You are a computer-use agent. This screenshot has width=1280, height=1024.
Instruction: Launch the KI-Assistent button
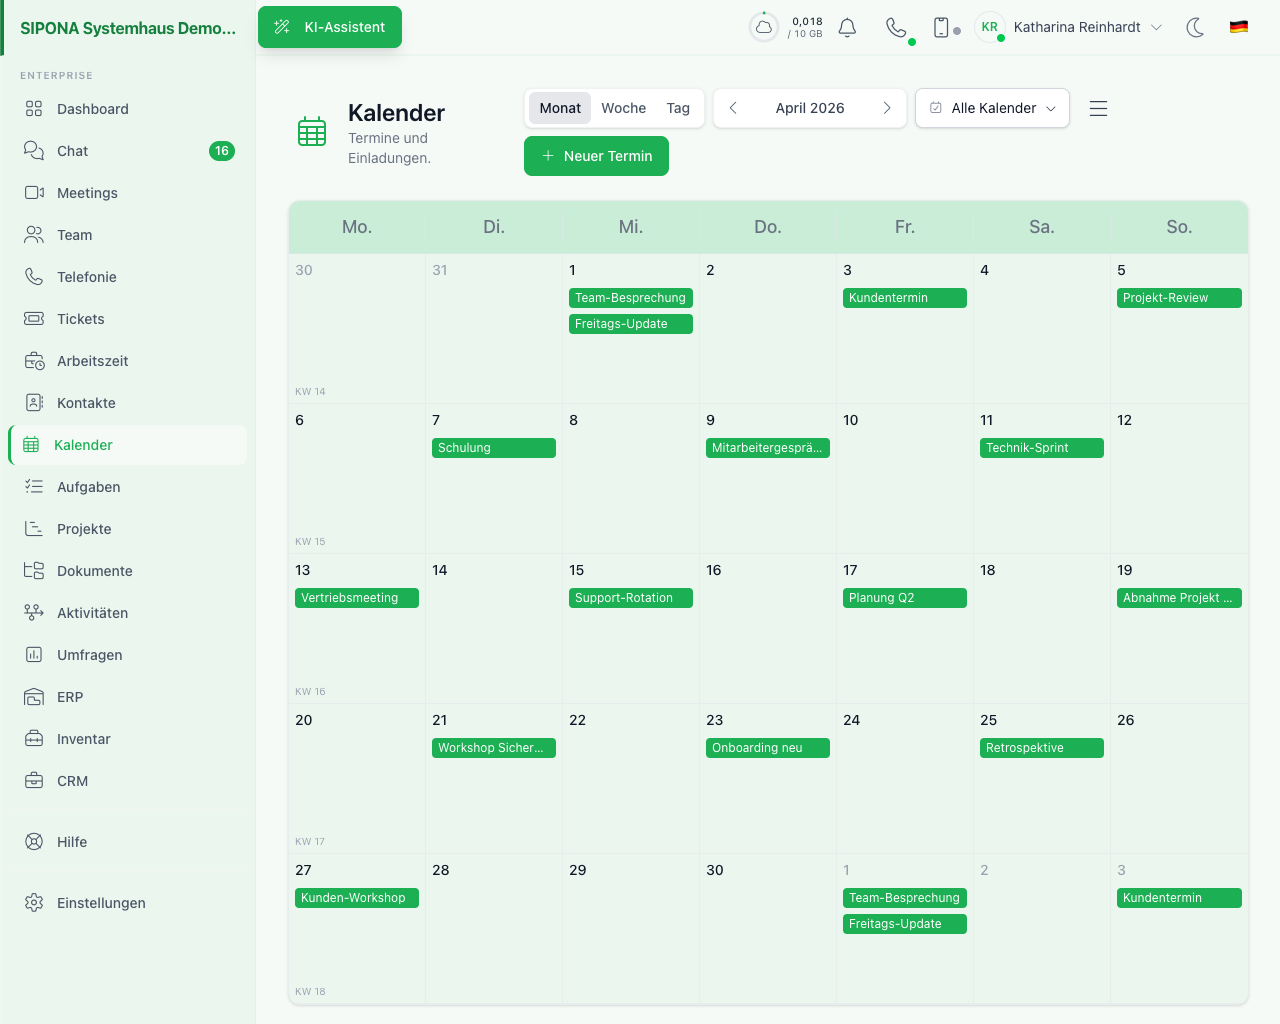point(330,27)
